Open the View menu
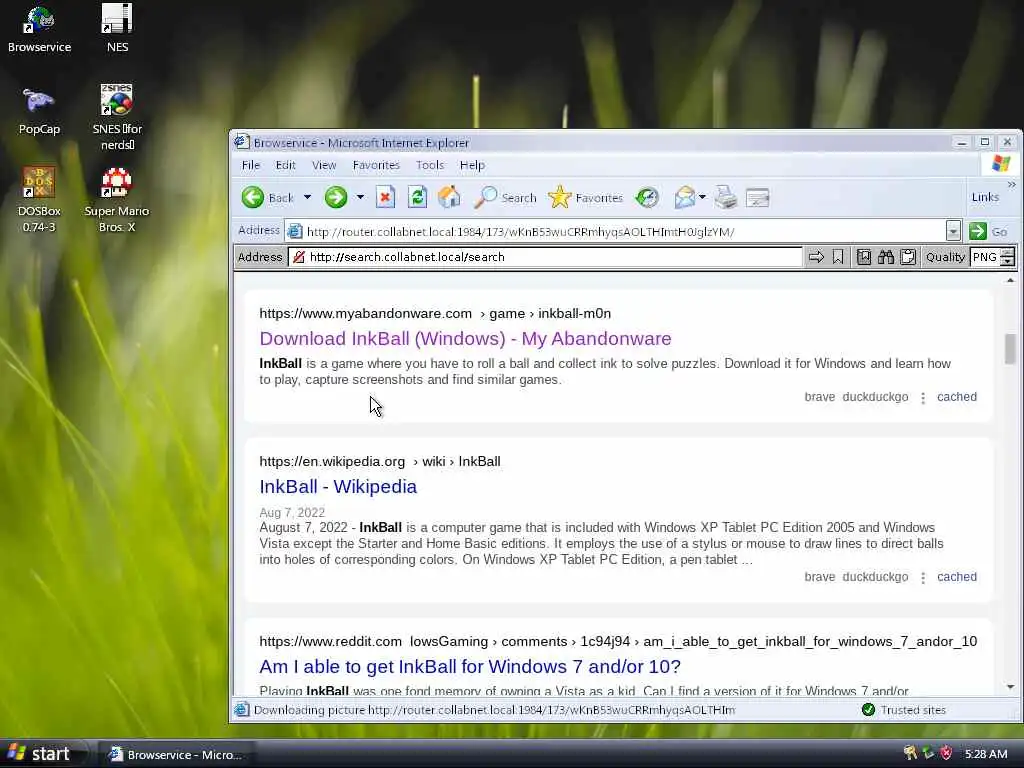 pos(324,165)
